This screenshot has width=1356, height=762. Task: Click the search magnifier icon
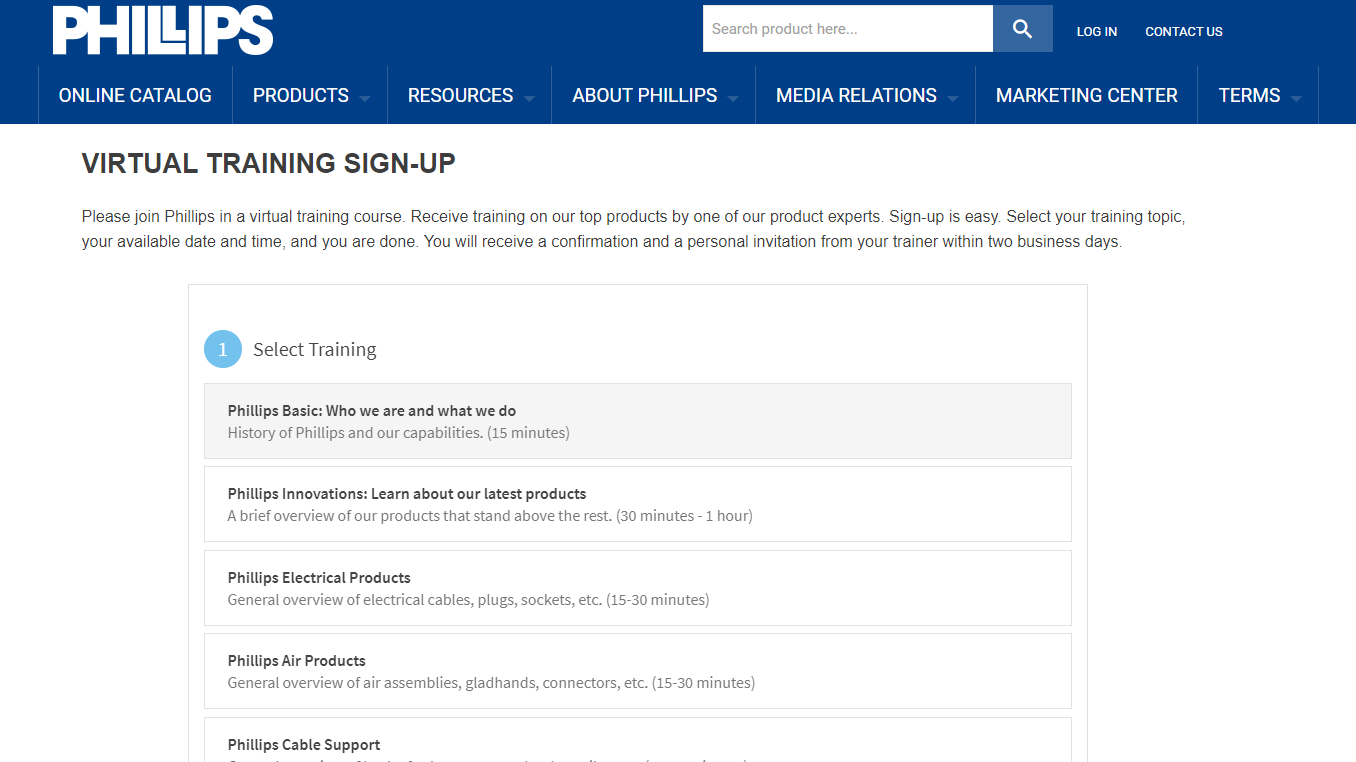[x=1021, y=28]
